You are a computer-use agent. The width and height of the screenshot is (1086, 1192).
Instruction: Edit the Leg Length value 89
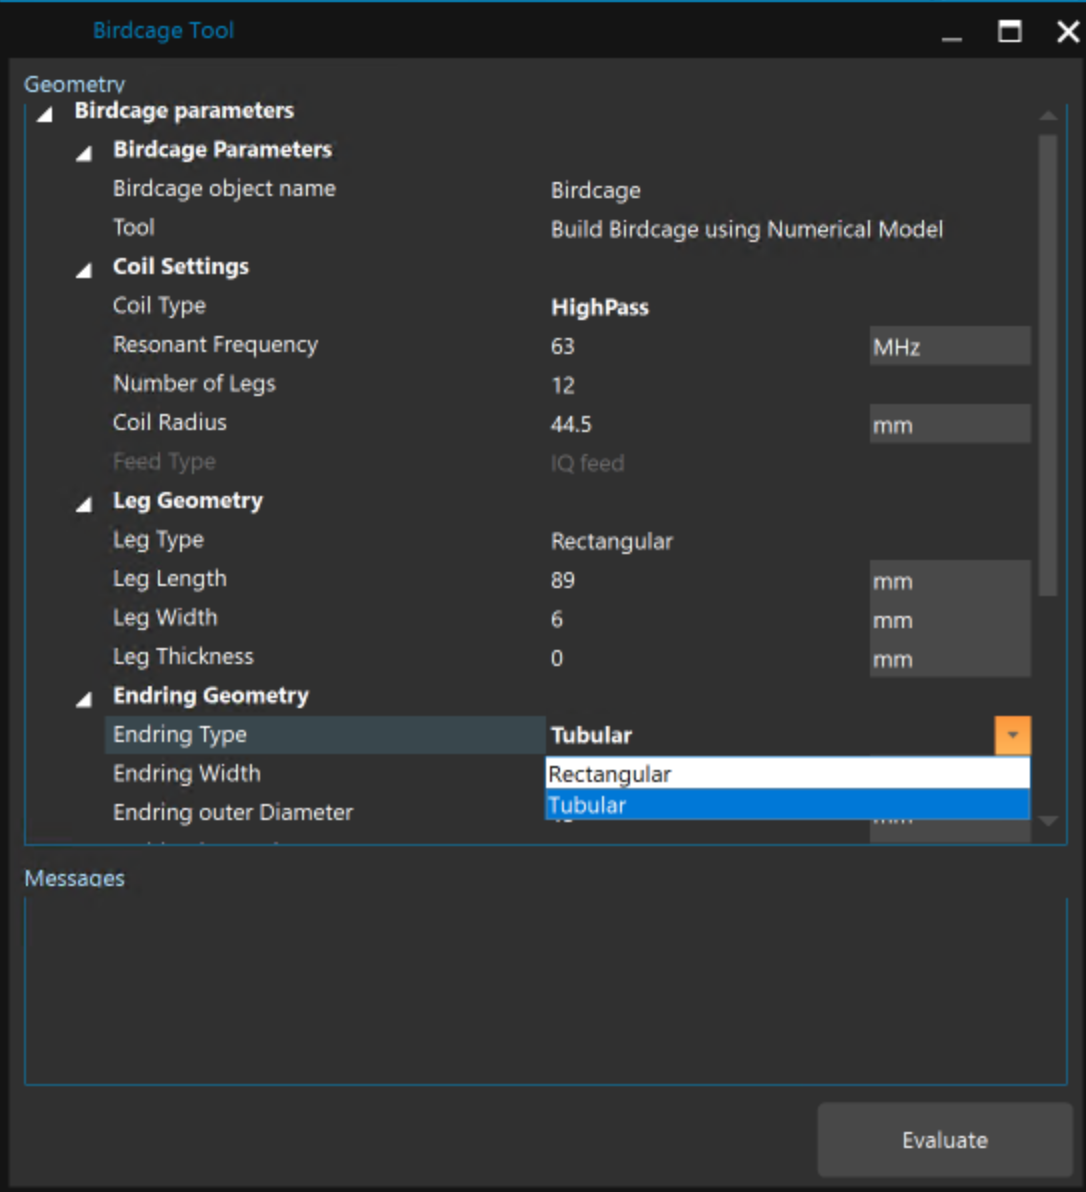pyautogui.click(x=700, y=580)
